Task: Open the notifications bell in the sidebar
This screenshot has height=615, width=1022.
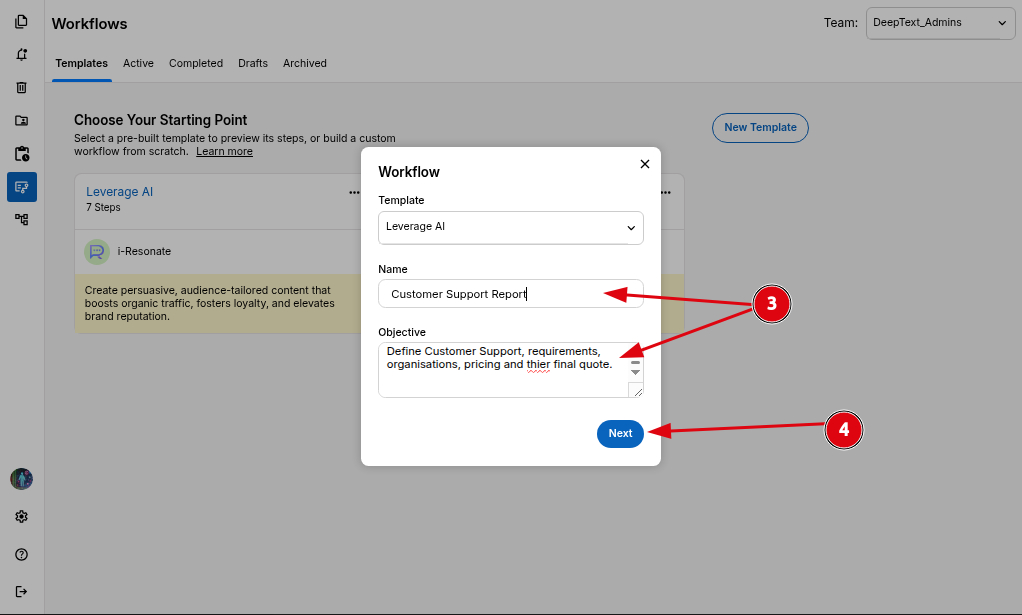Action: coord(22,55)
